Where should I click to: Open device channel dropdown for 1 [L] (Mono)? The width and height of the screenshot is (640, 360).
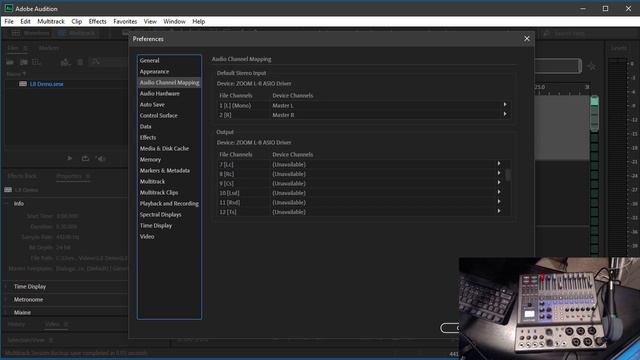pyautogui.click(x=505, y=105)
